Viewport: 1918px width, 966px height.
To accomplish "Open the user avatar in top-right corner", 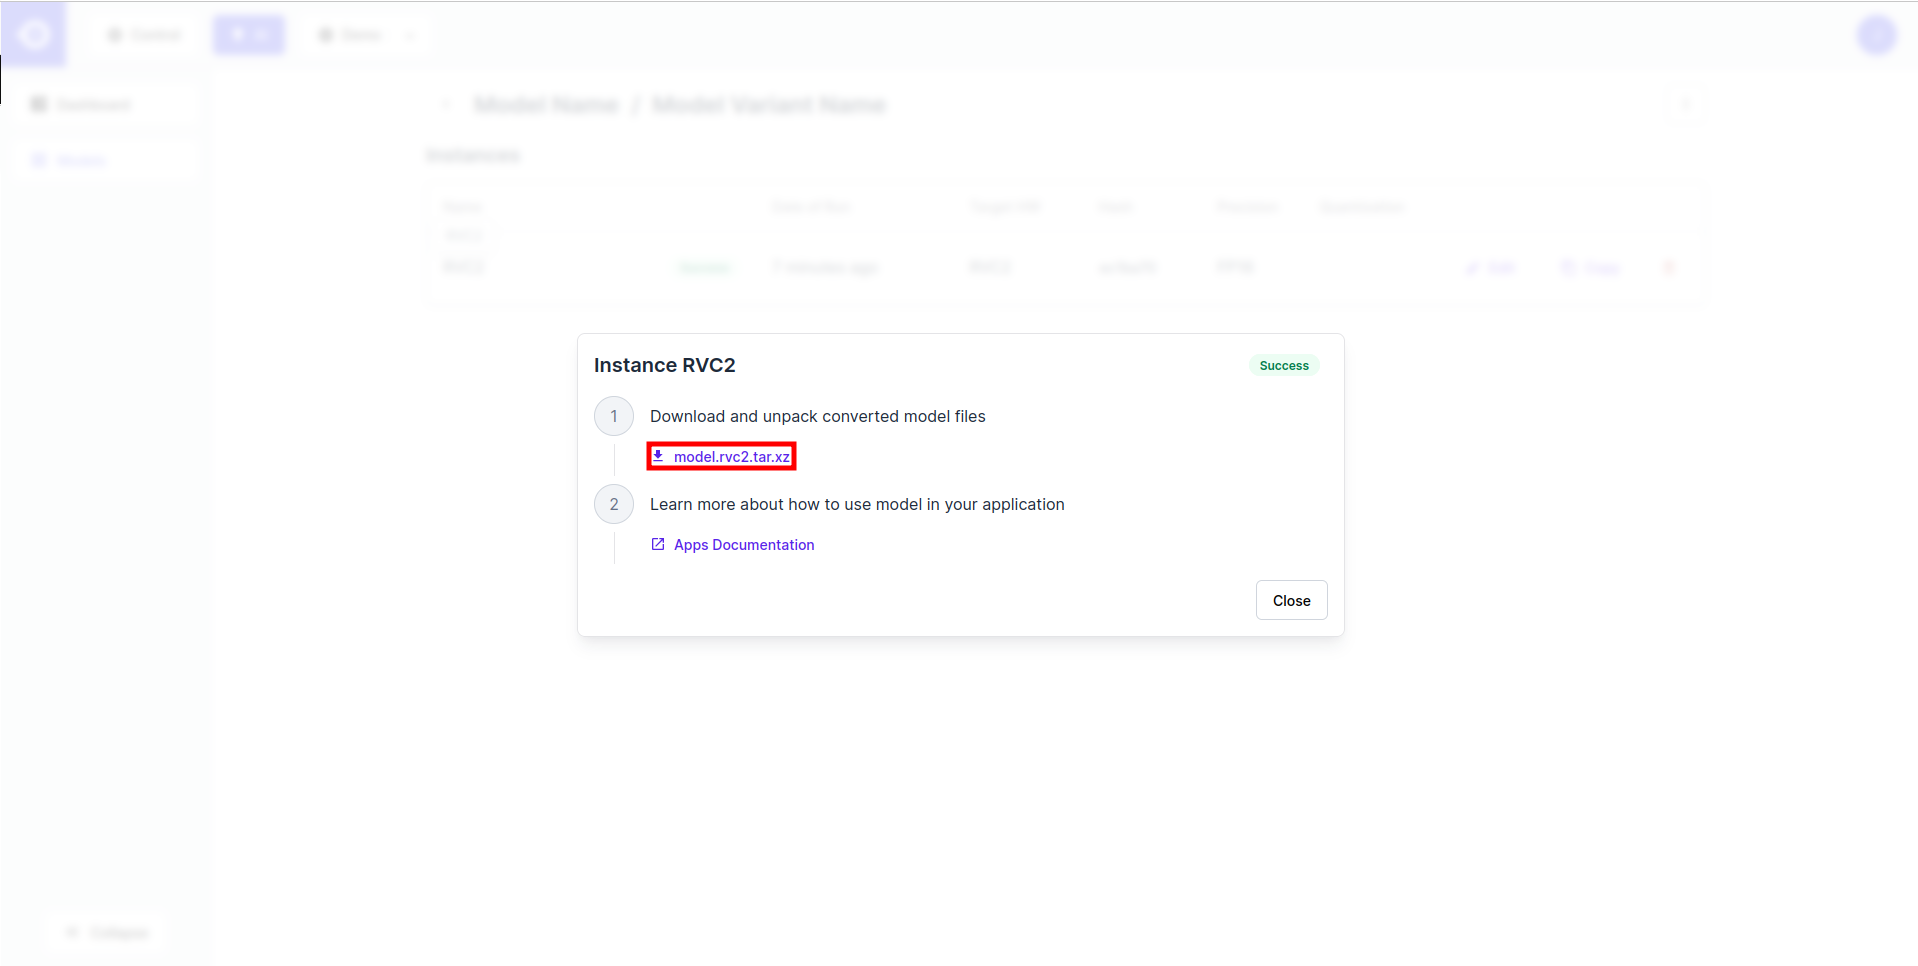I will tap(1876, 35).
